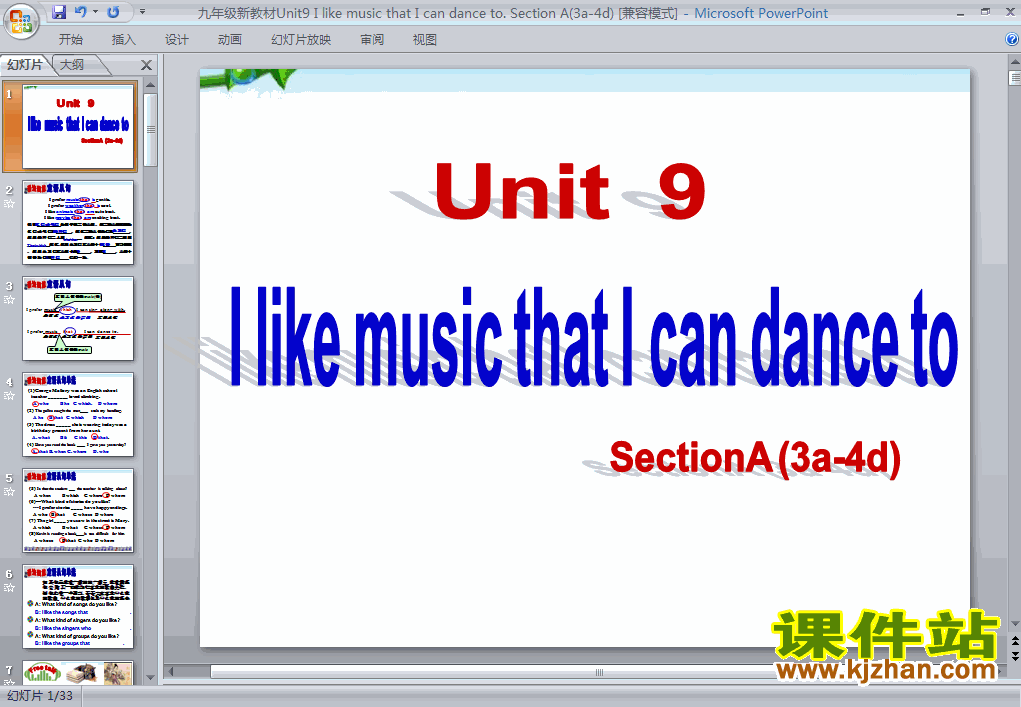Viewport: 1021px width, 707px height.
Task: Click thumbnail pane scroll up arrow
Action: tap(150, 85)
